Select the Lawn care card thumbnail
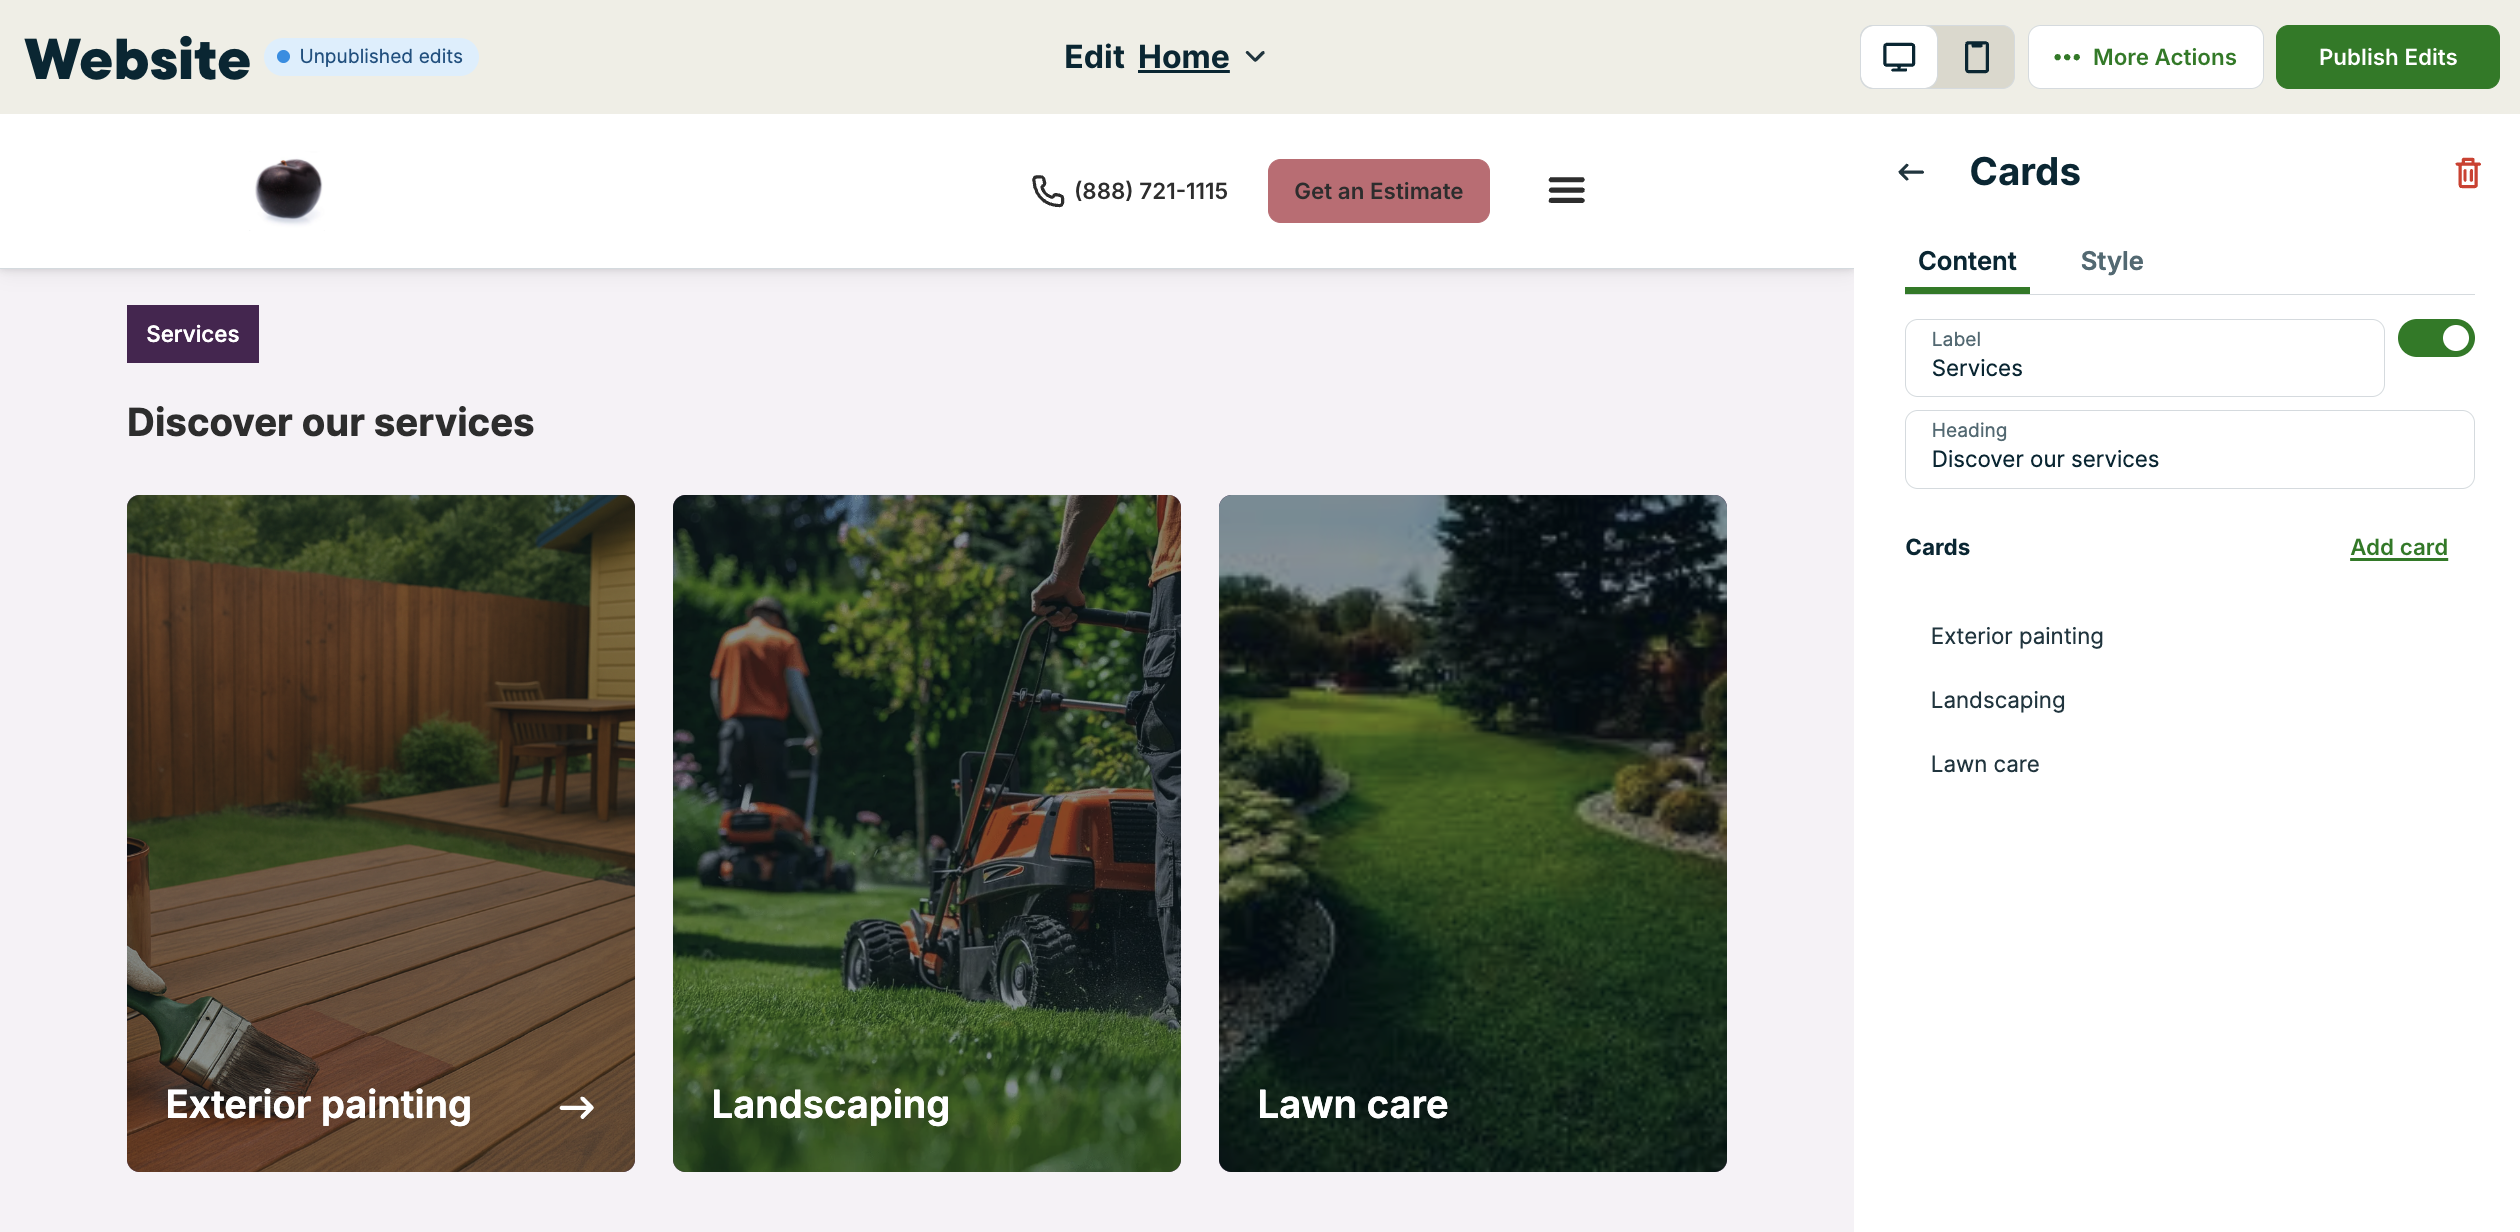 (1472, 833)
